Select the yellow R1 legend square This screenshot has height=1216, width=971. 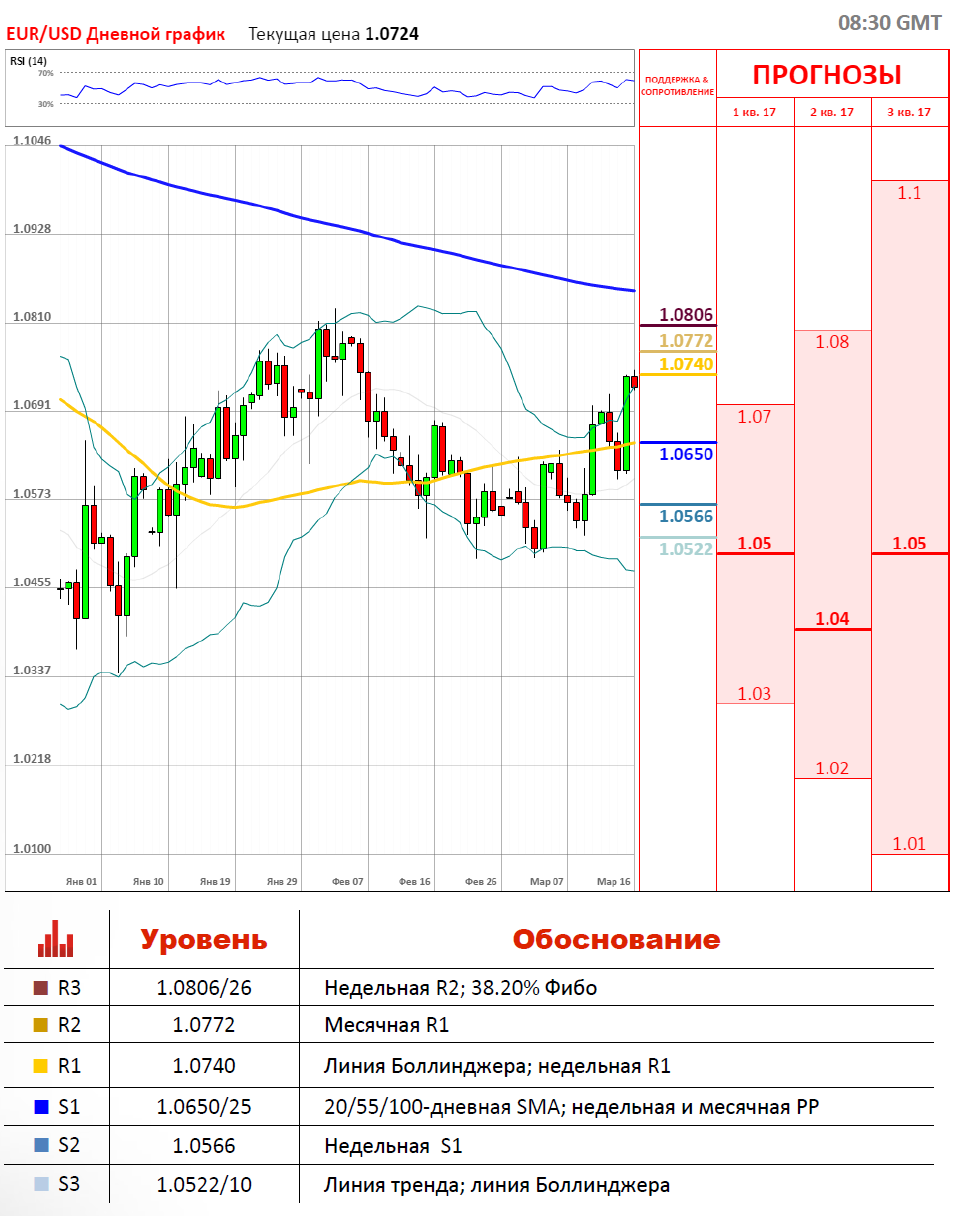41,1067
